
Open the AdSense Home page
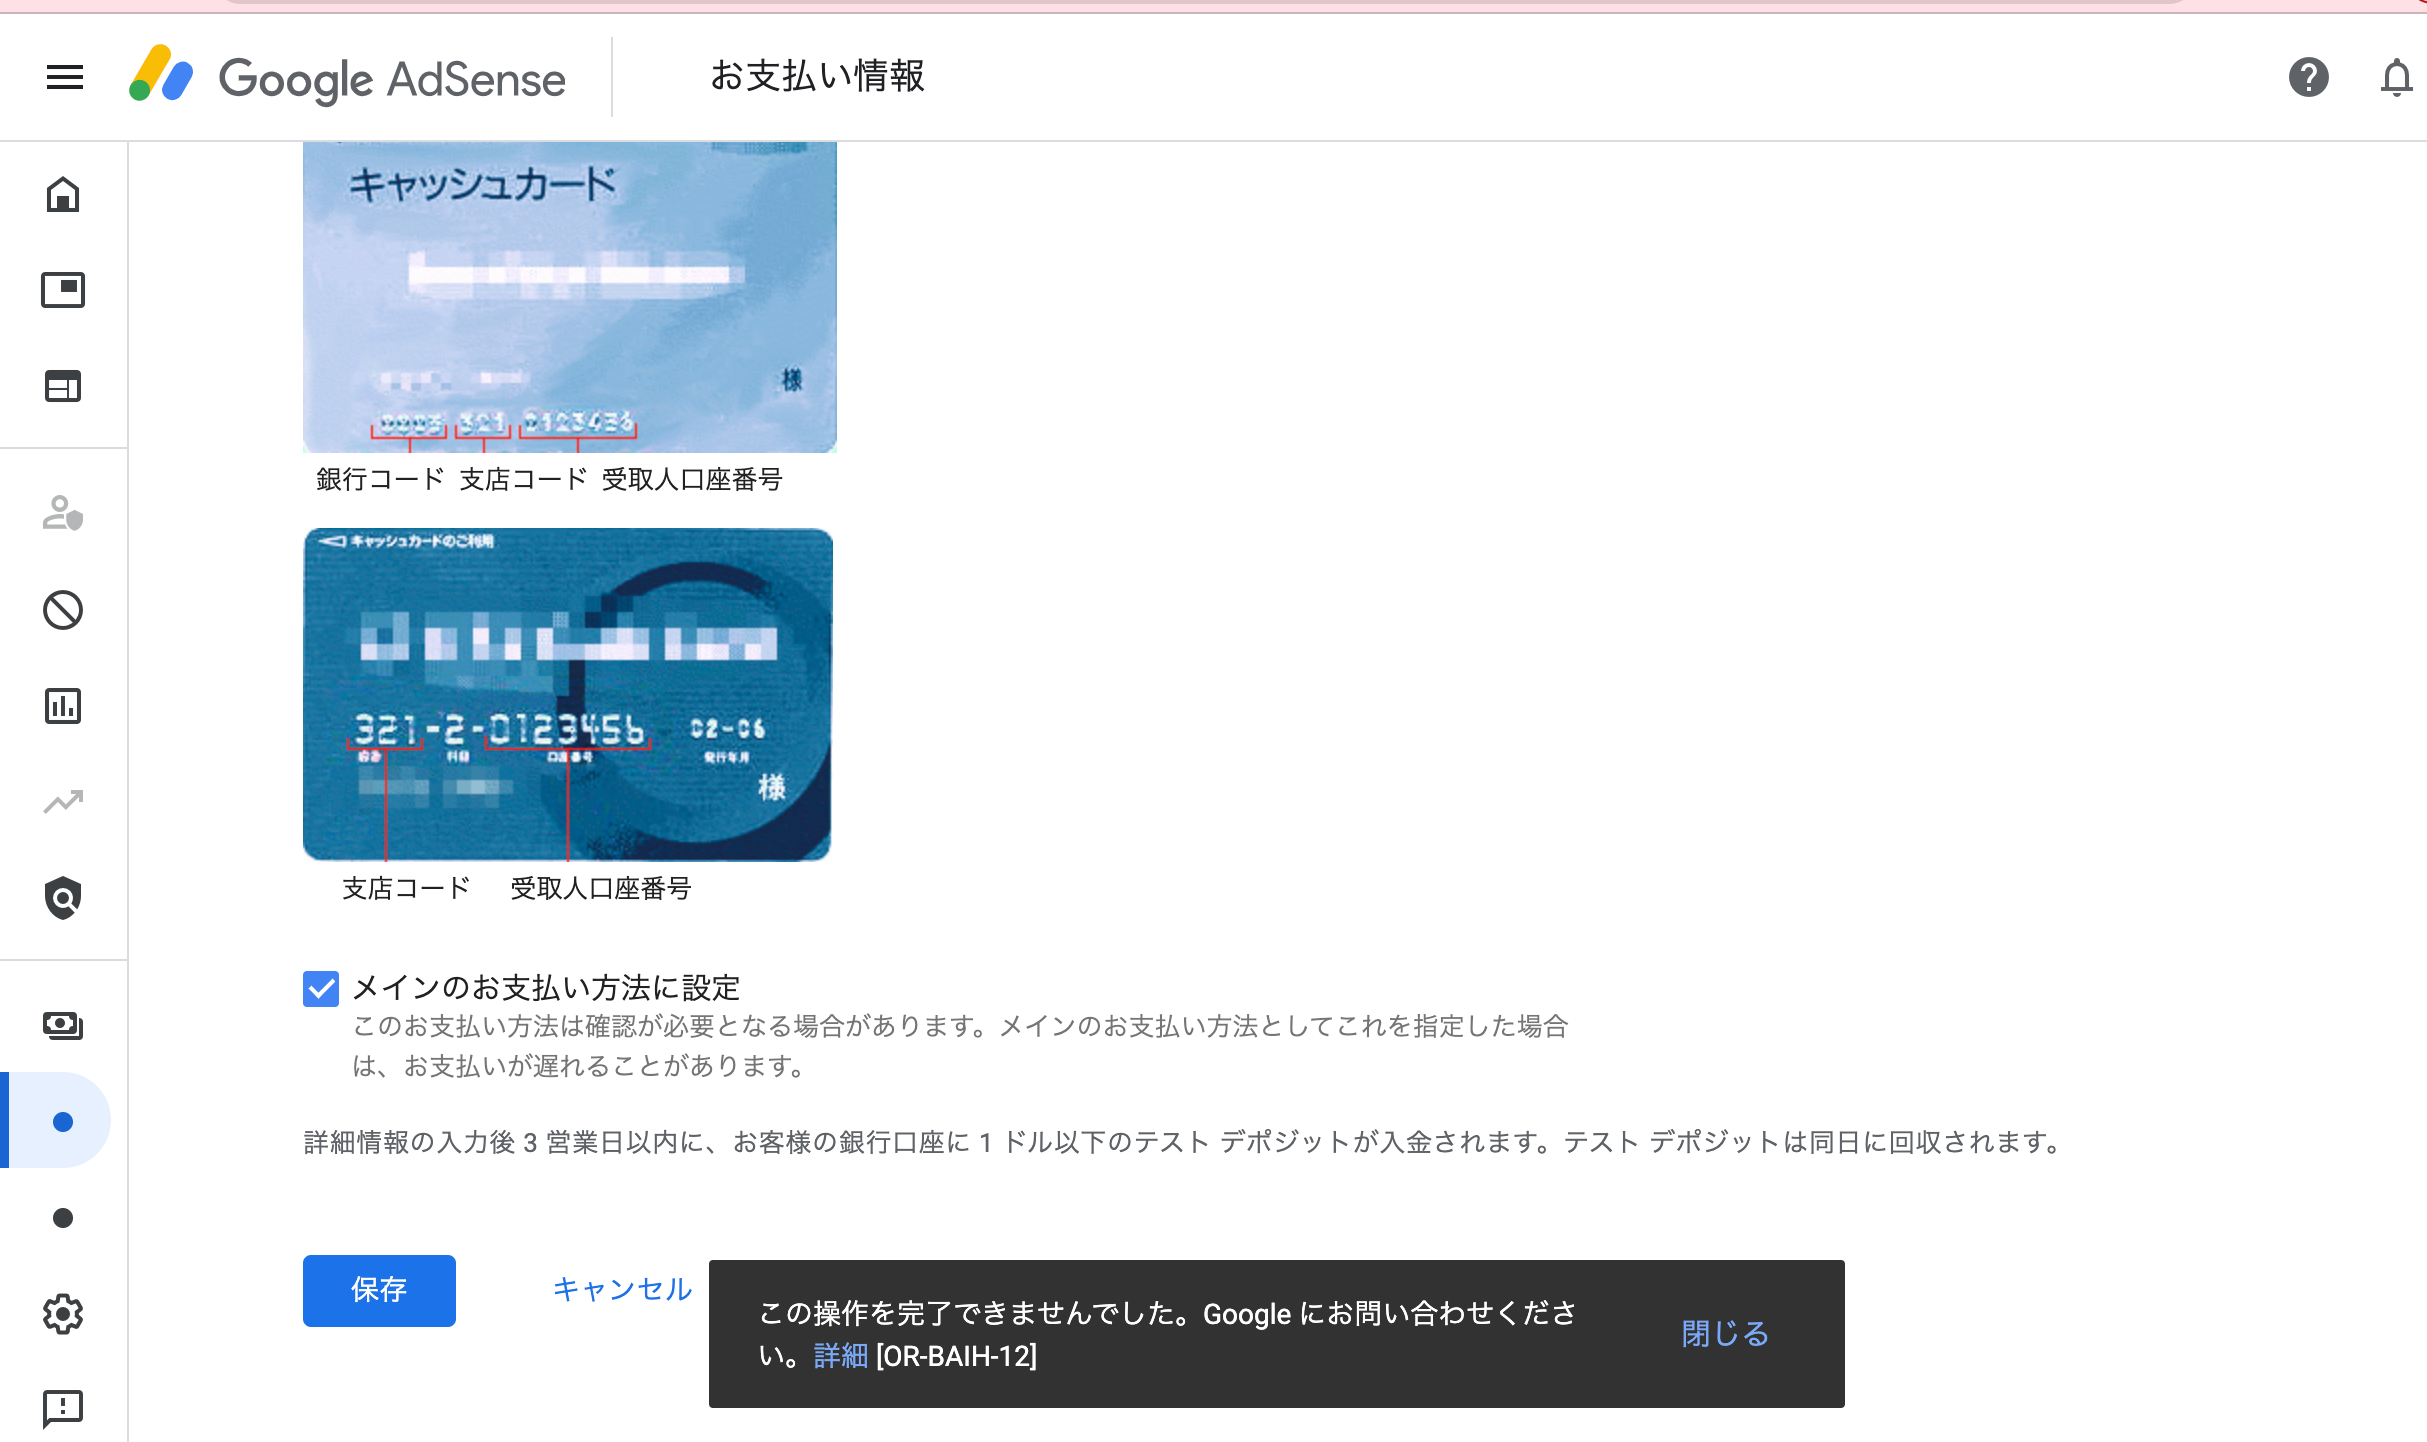coord(63,195)
